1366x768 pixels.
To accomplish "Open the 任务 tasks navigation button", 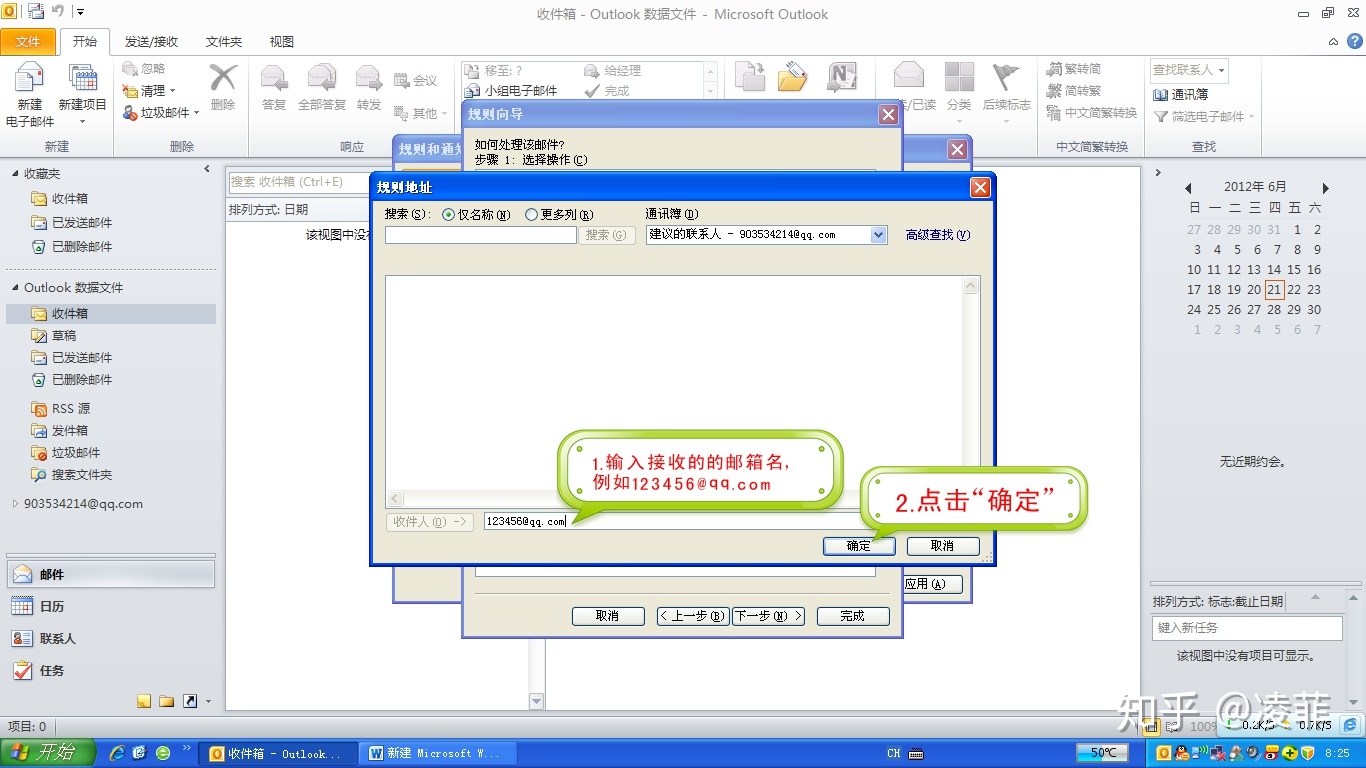I will click(x=110, y=670).
